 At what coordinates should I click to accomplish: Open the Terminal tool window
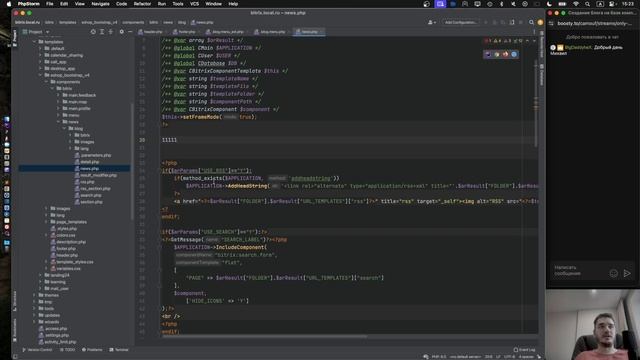click(x=119, y=350)
